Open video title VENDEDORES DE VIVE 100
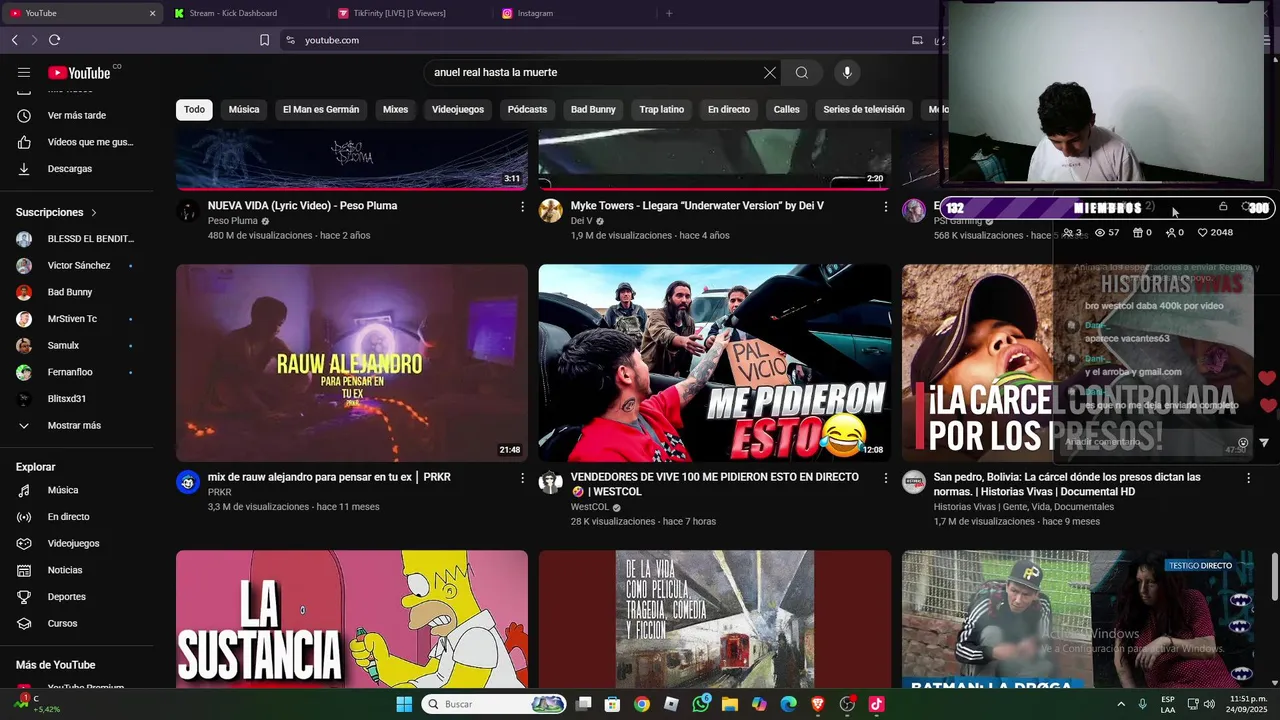 coord(714,484)
